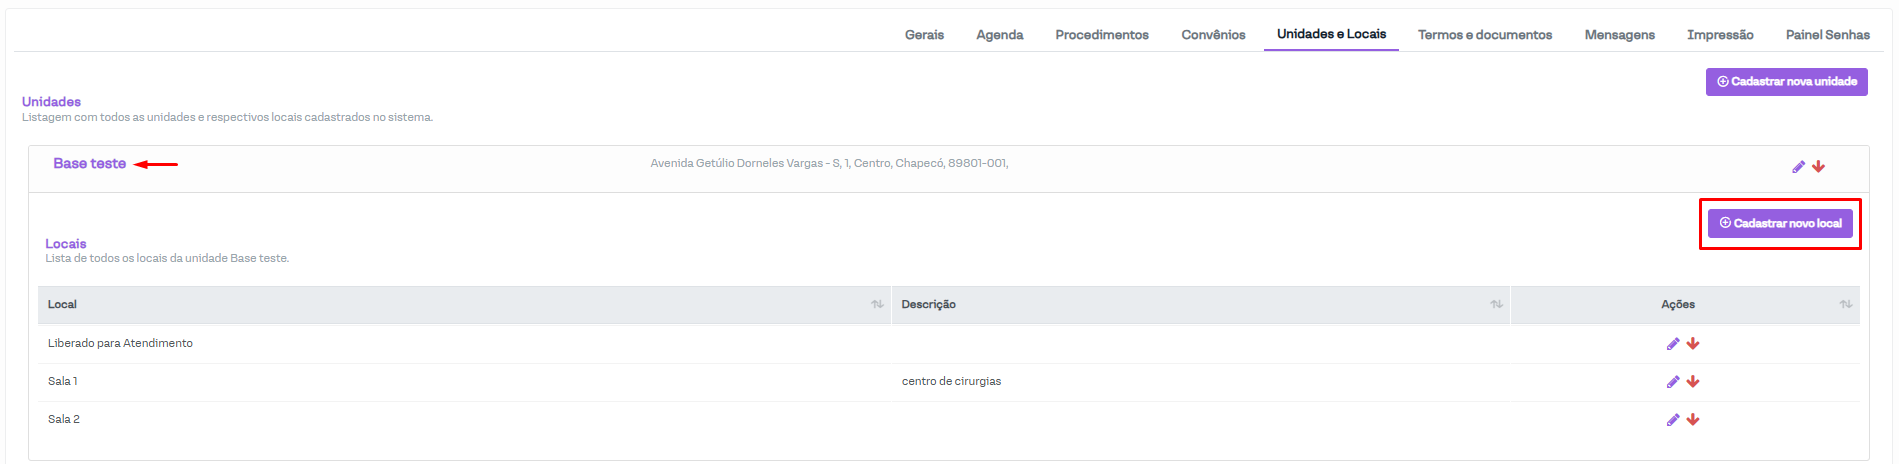Image resolution: width=1899 pixels, height=464 pixels.
Task: Click red arrow on Liberado para Atendimento row
Action: coord(1693,344)
